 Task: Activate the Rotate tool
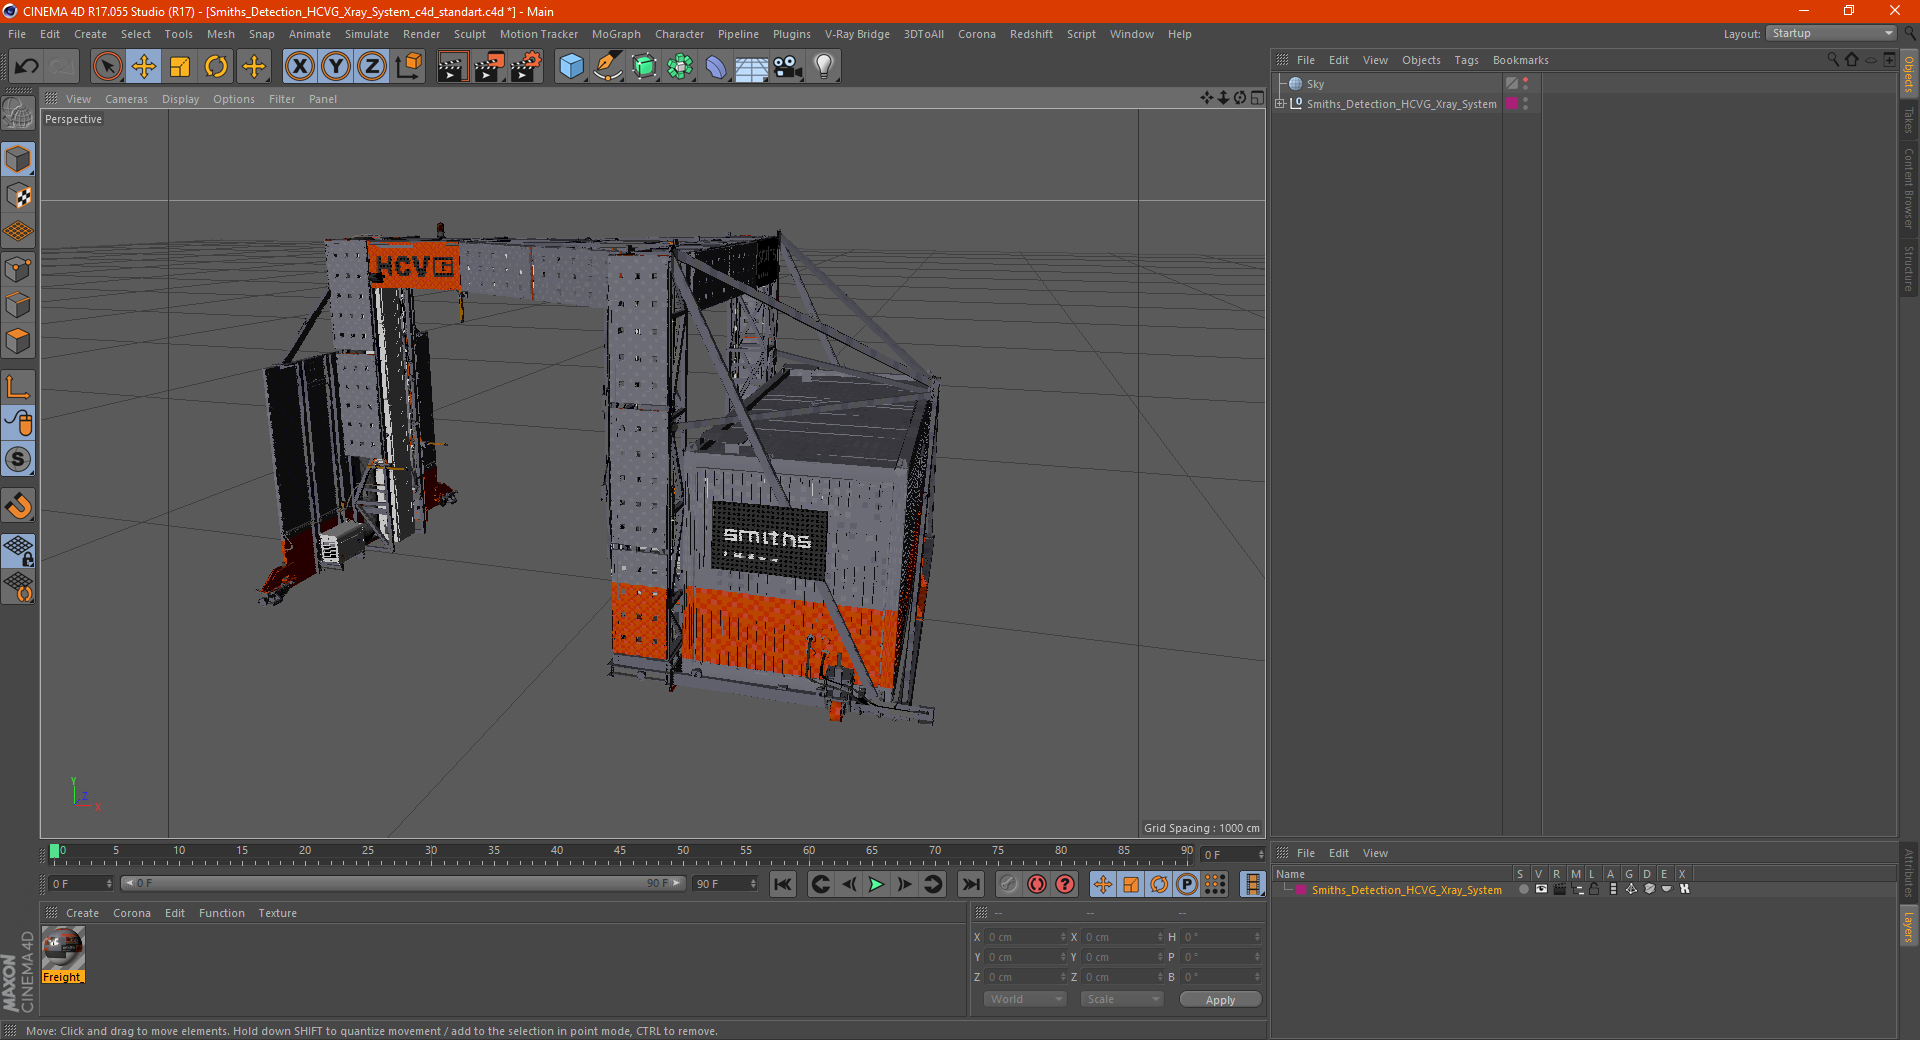pyautogui.click(x=216, y=67)
